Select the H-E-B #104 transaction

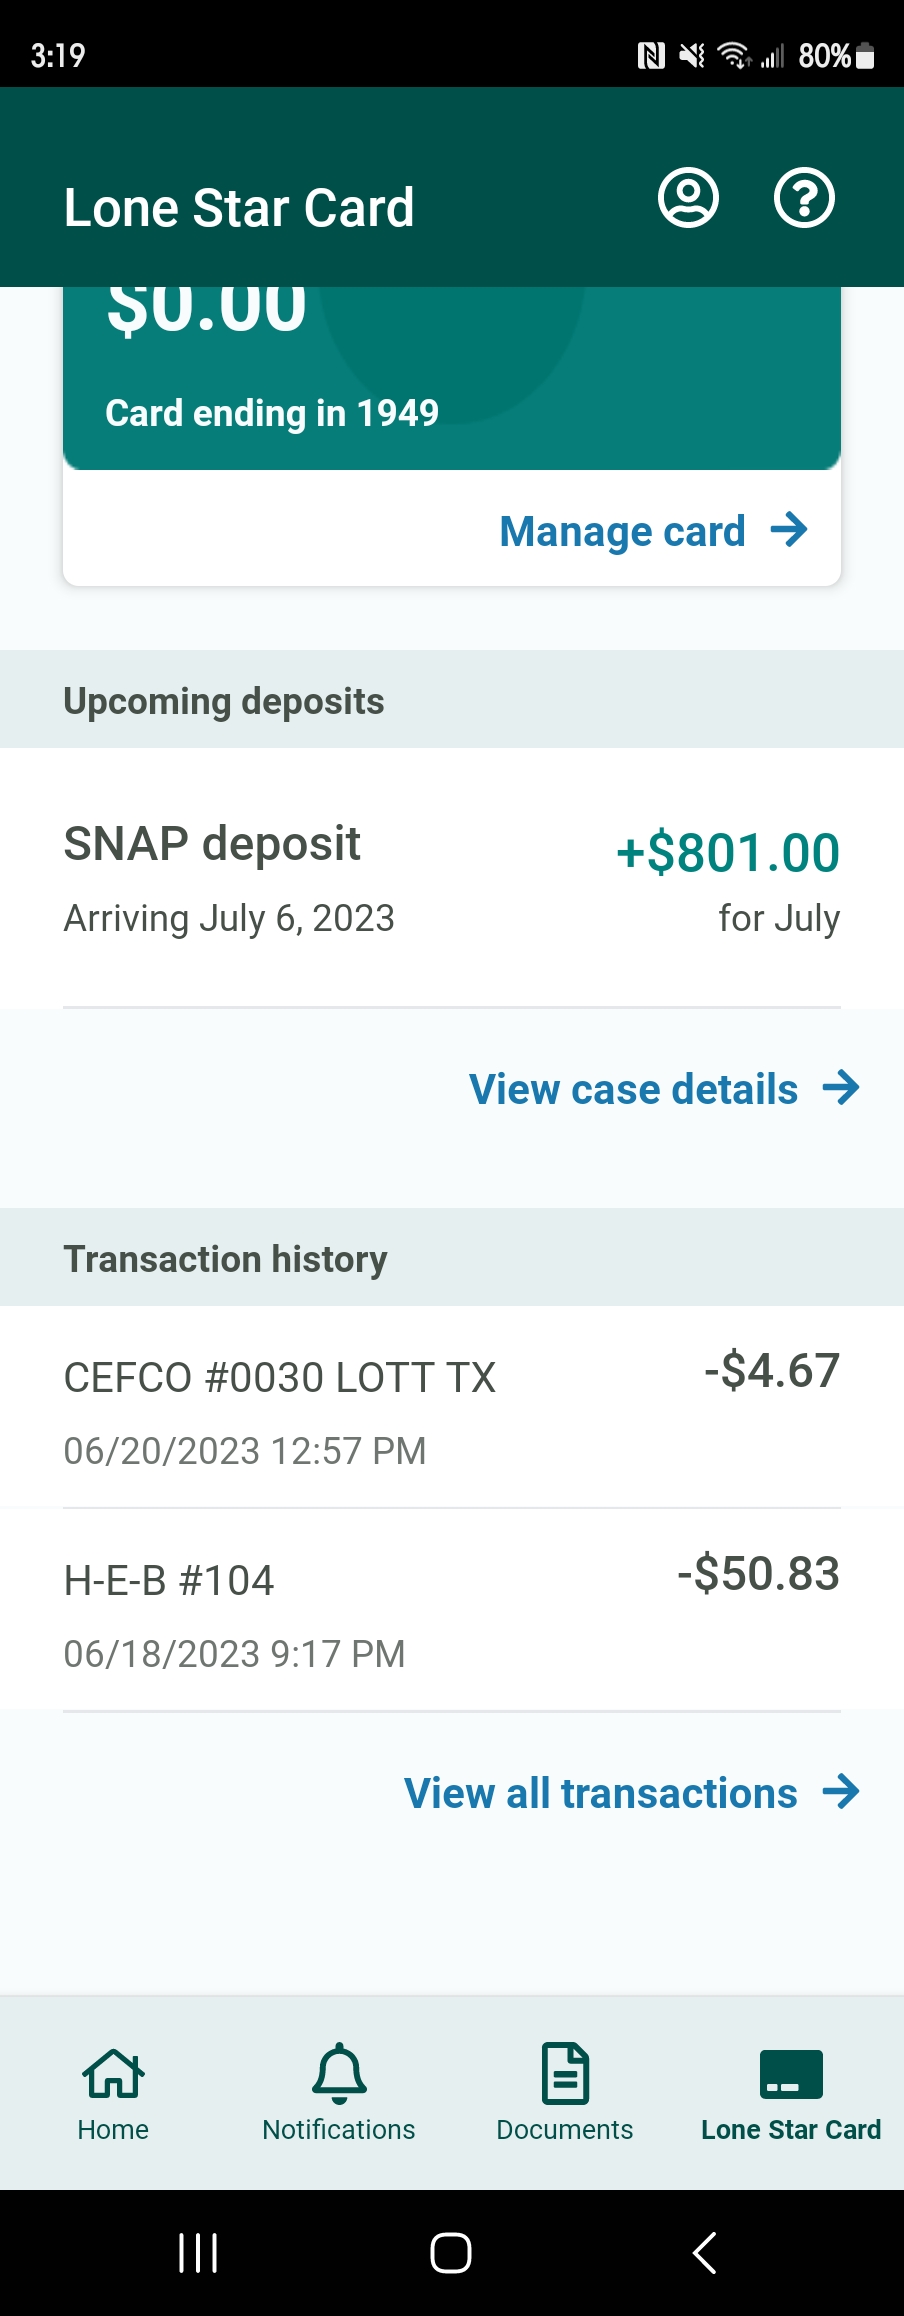coord(452,1610)
